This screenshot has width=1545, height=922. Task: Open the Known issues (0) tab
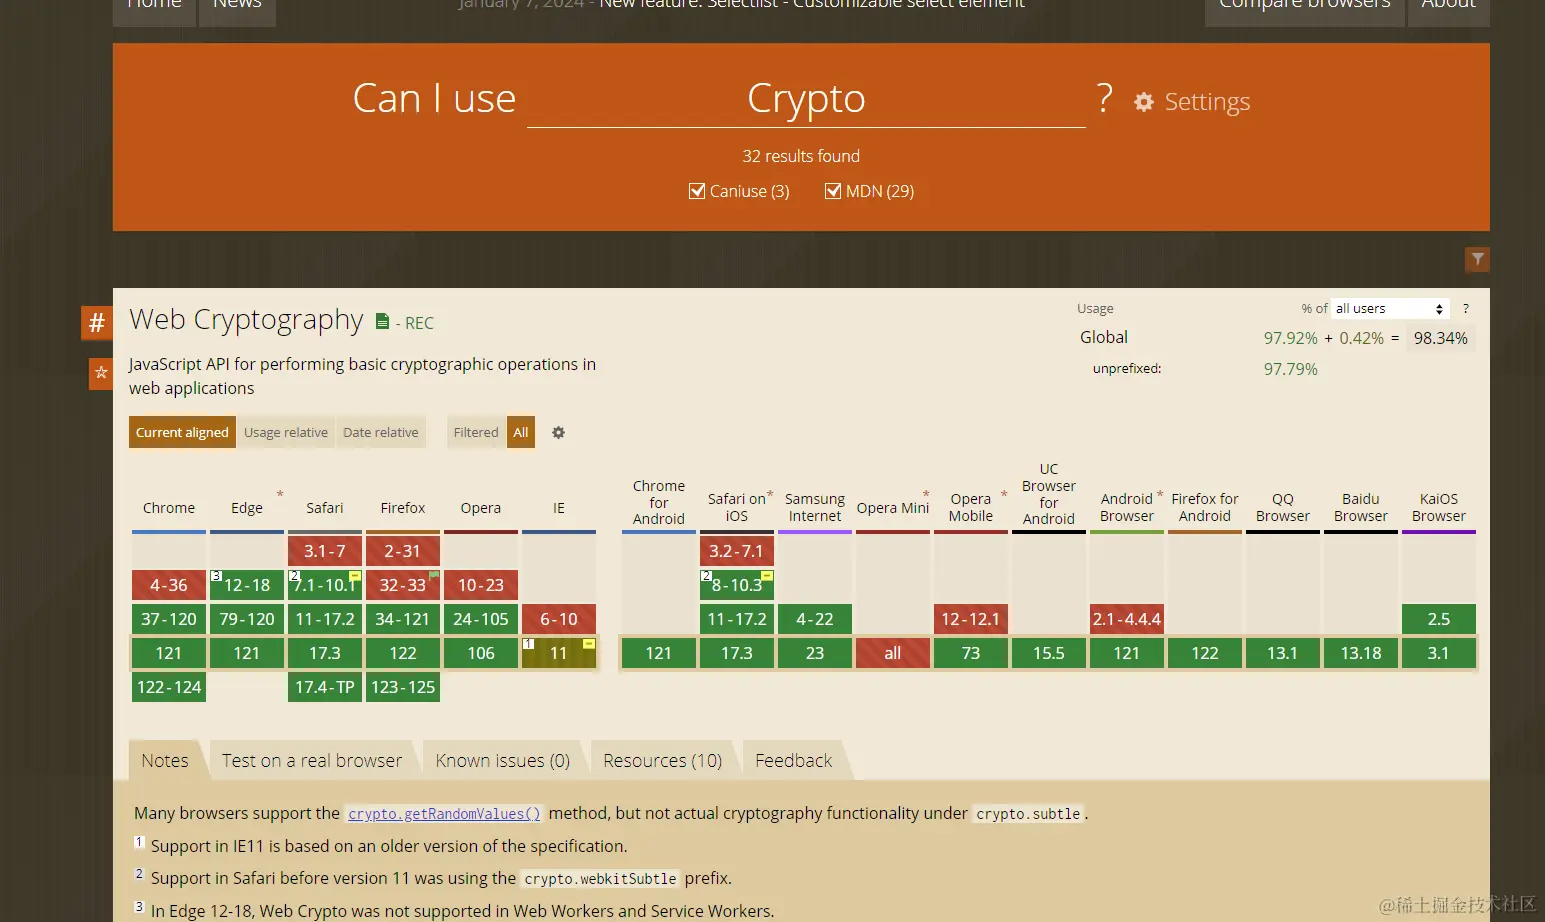point(503,761)
